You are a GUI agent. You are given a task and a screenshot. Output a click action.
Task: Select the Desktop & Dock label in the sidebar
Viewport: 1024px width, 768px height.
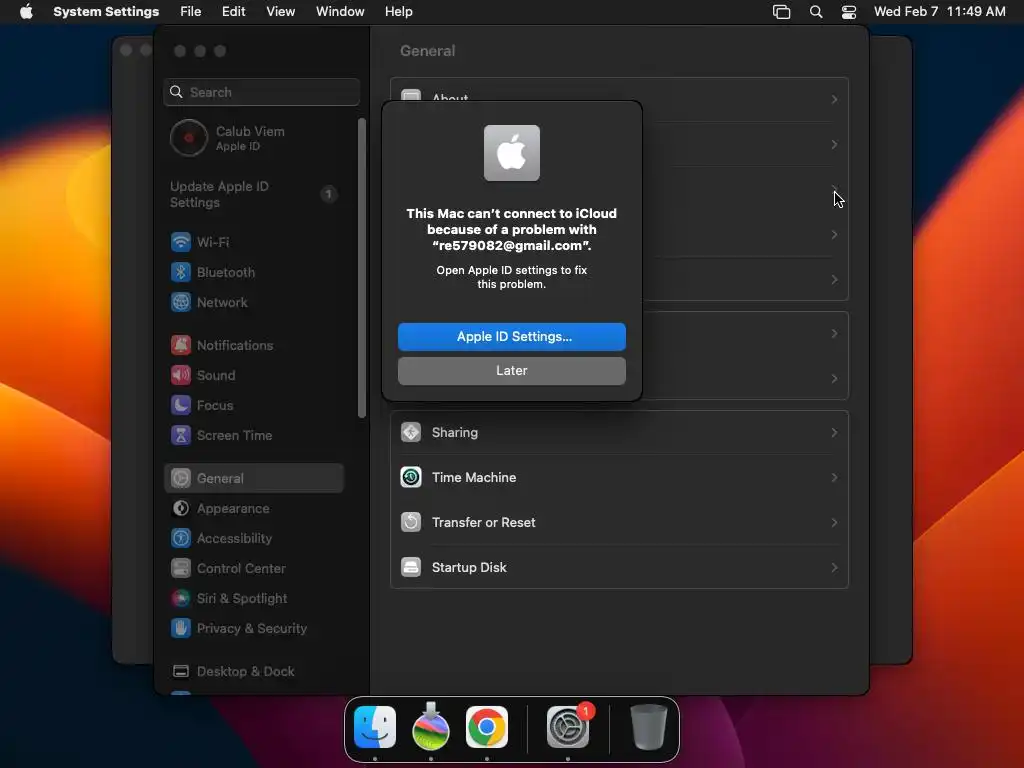point(246,672)
